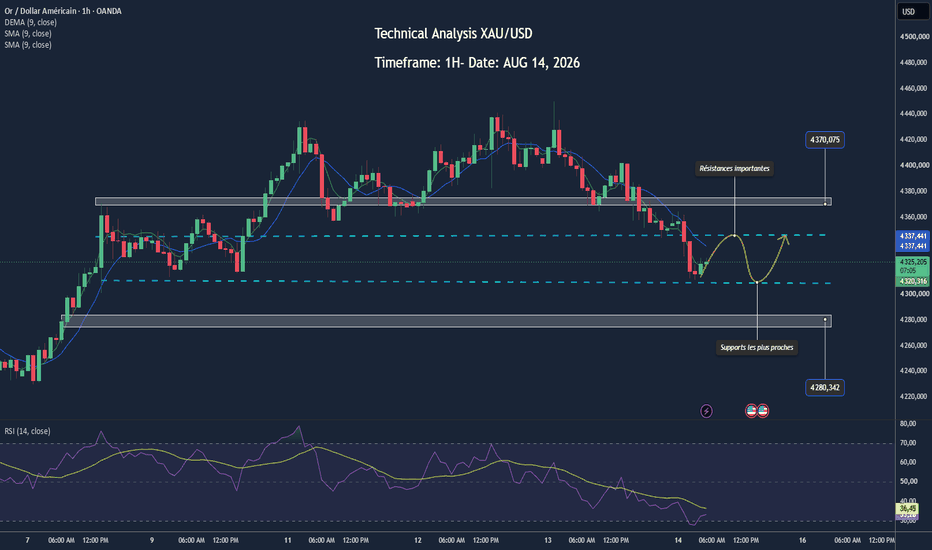Click the RSI 60,00 scale label
932x550 pixels.
pyautogui.click(x=908, y=462)
